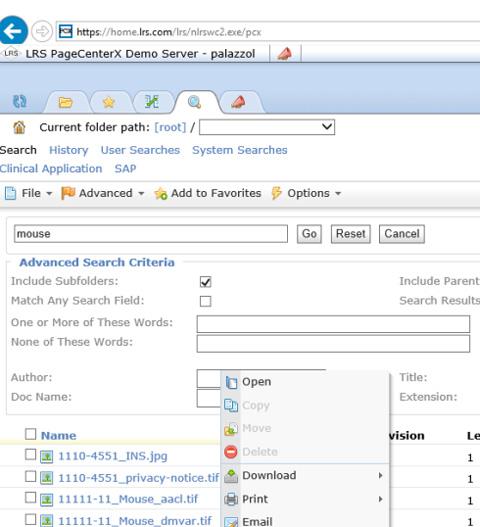Choose Move in the context menu
The width and height of the screenshot is (480, 527).
(305, 429)
